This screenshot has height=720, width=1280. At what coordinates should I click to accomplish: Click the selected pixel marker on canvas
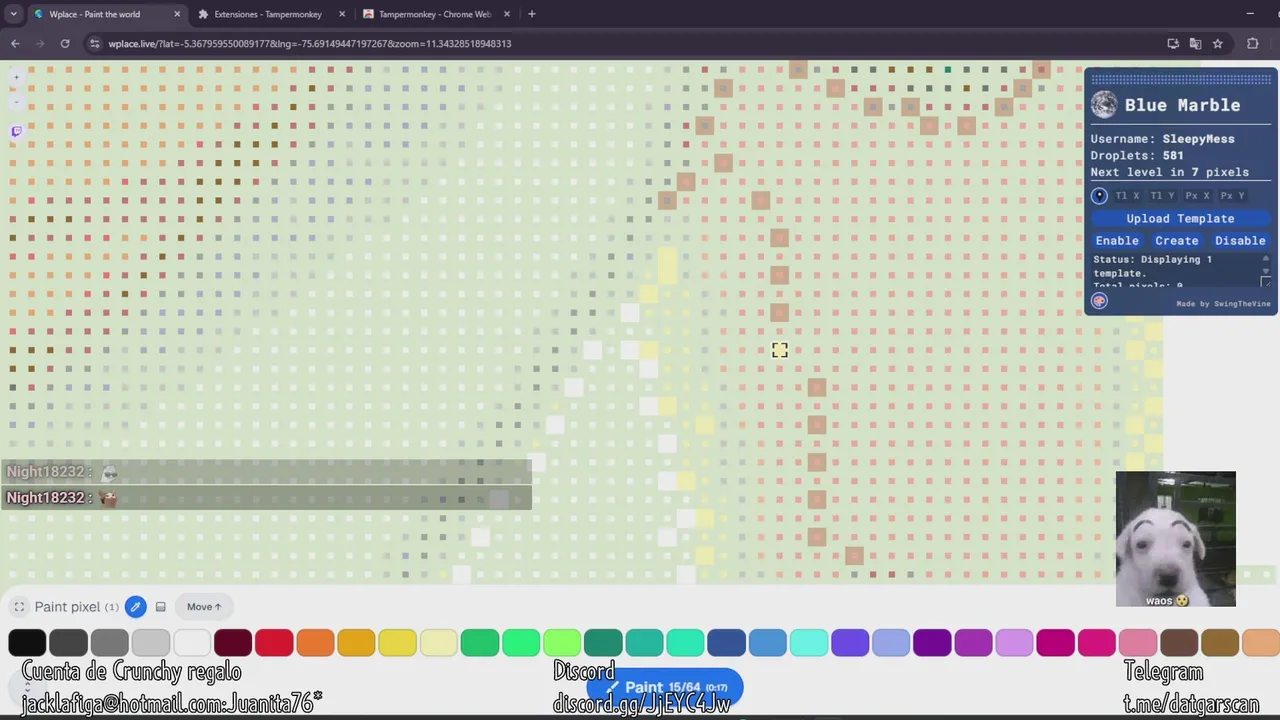(x=780, y=350)
